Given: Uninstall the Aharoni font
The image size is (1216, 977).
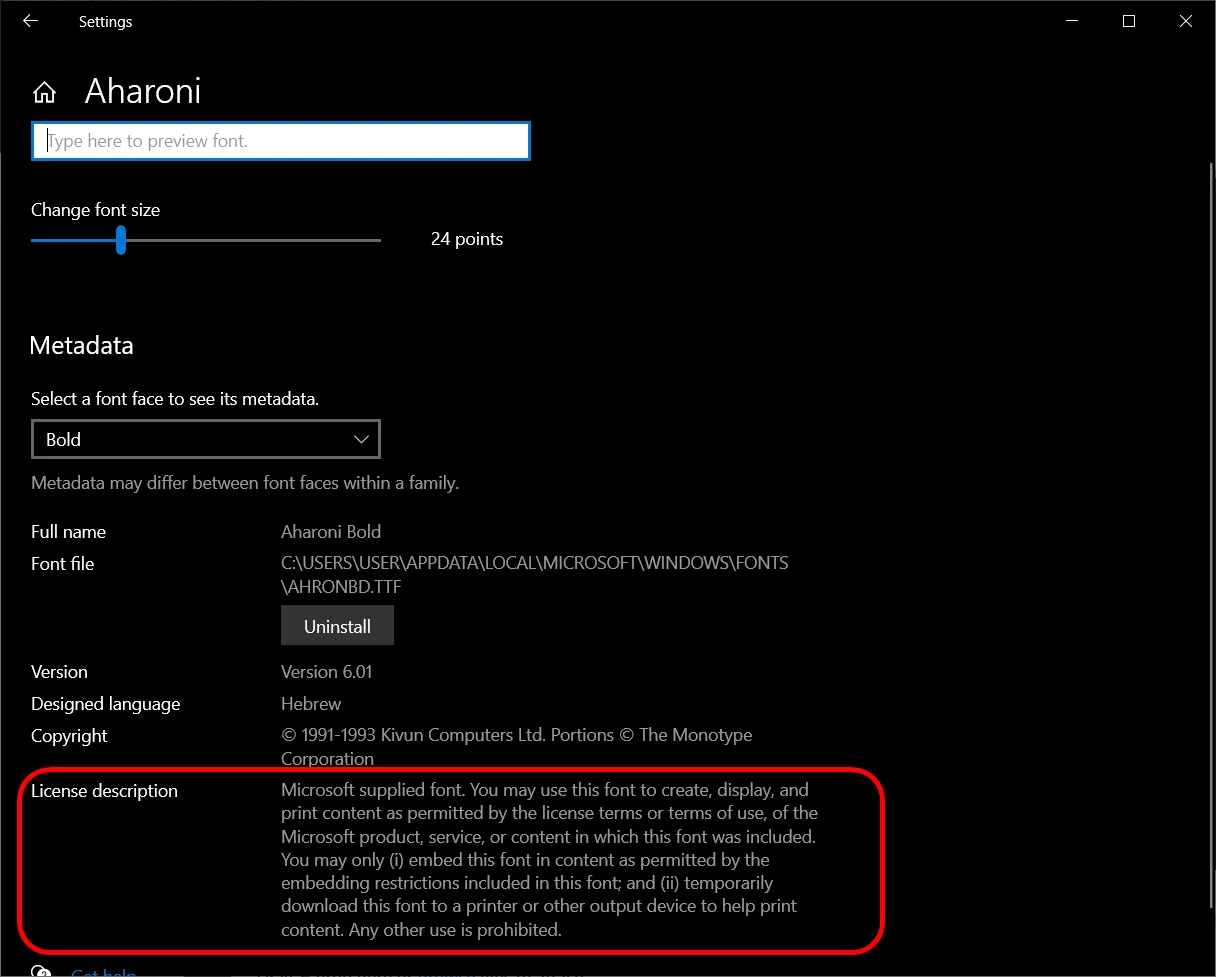Looking at the screenshot, I should [337, 626].
